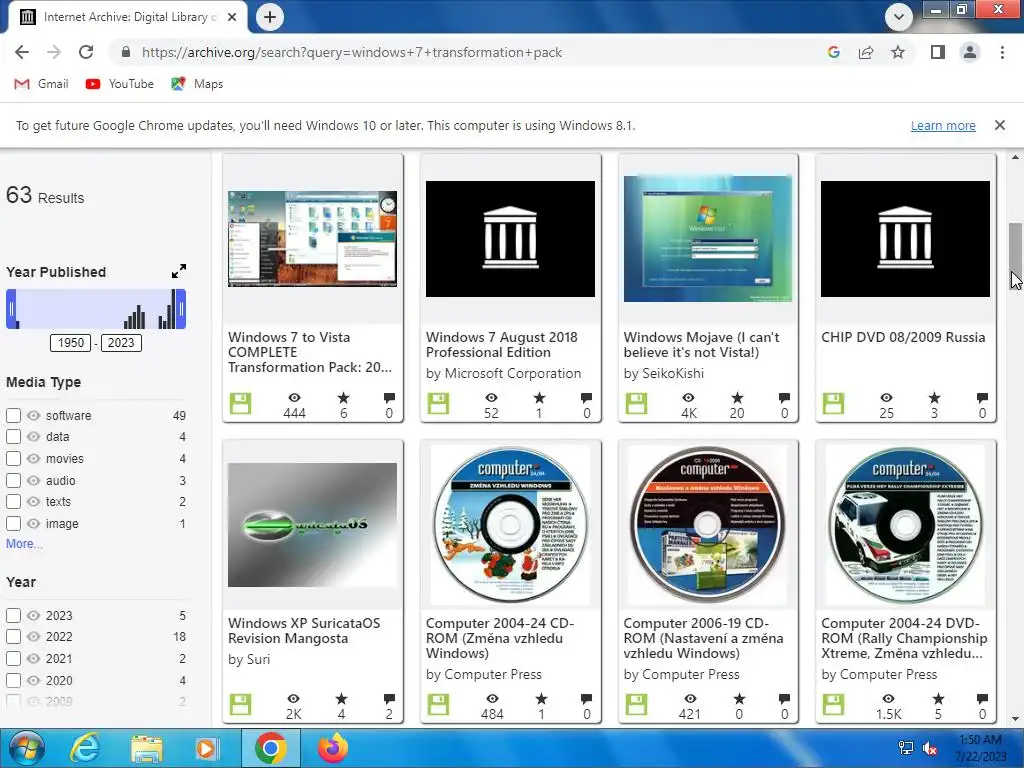The image size is (1024, 768).
Task: Click the left handle of year range slider
Action: pos(11,309)
